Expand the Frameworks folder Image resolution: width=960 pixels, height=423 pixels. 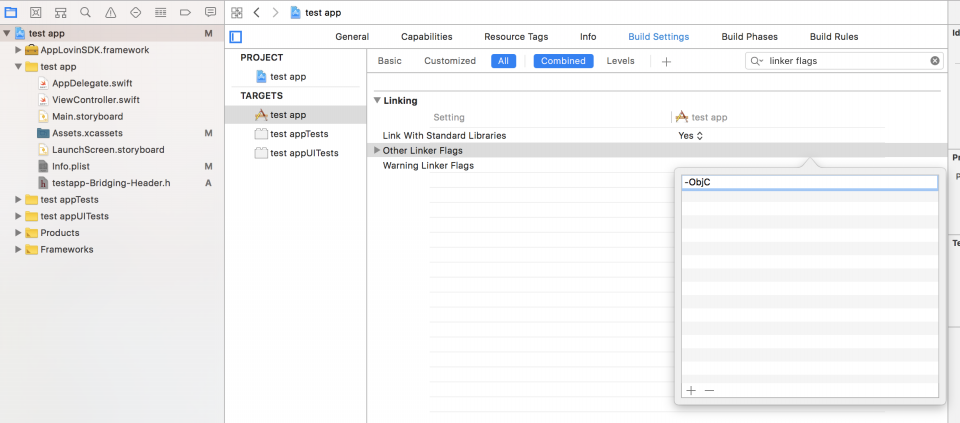18,249
